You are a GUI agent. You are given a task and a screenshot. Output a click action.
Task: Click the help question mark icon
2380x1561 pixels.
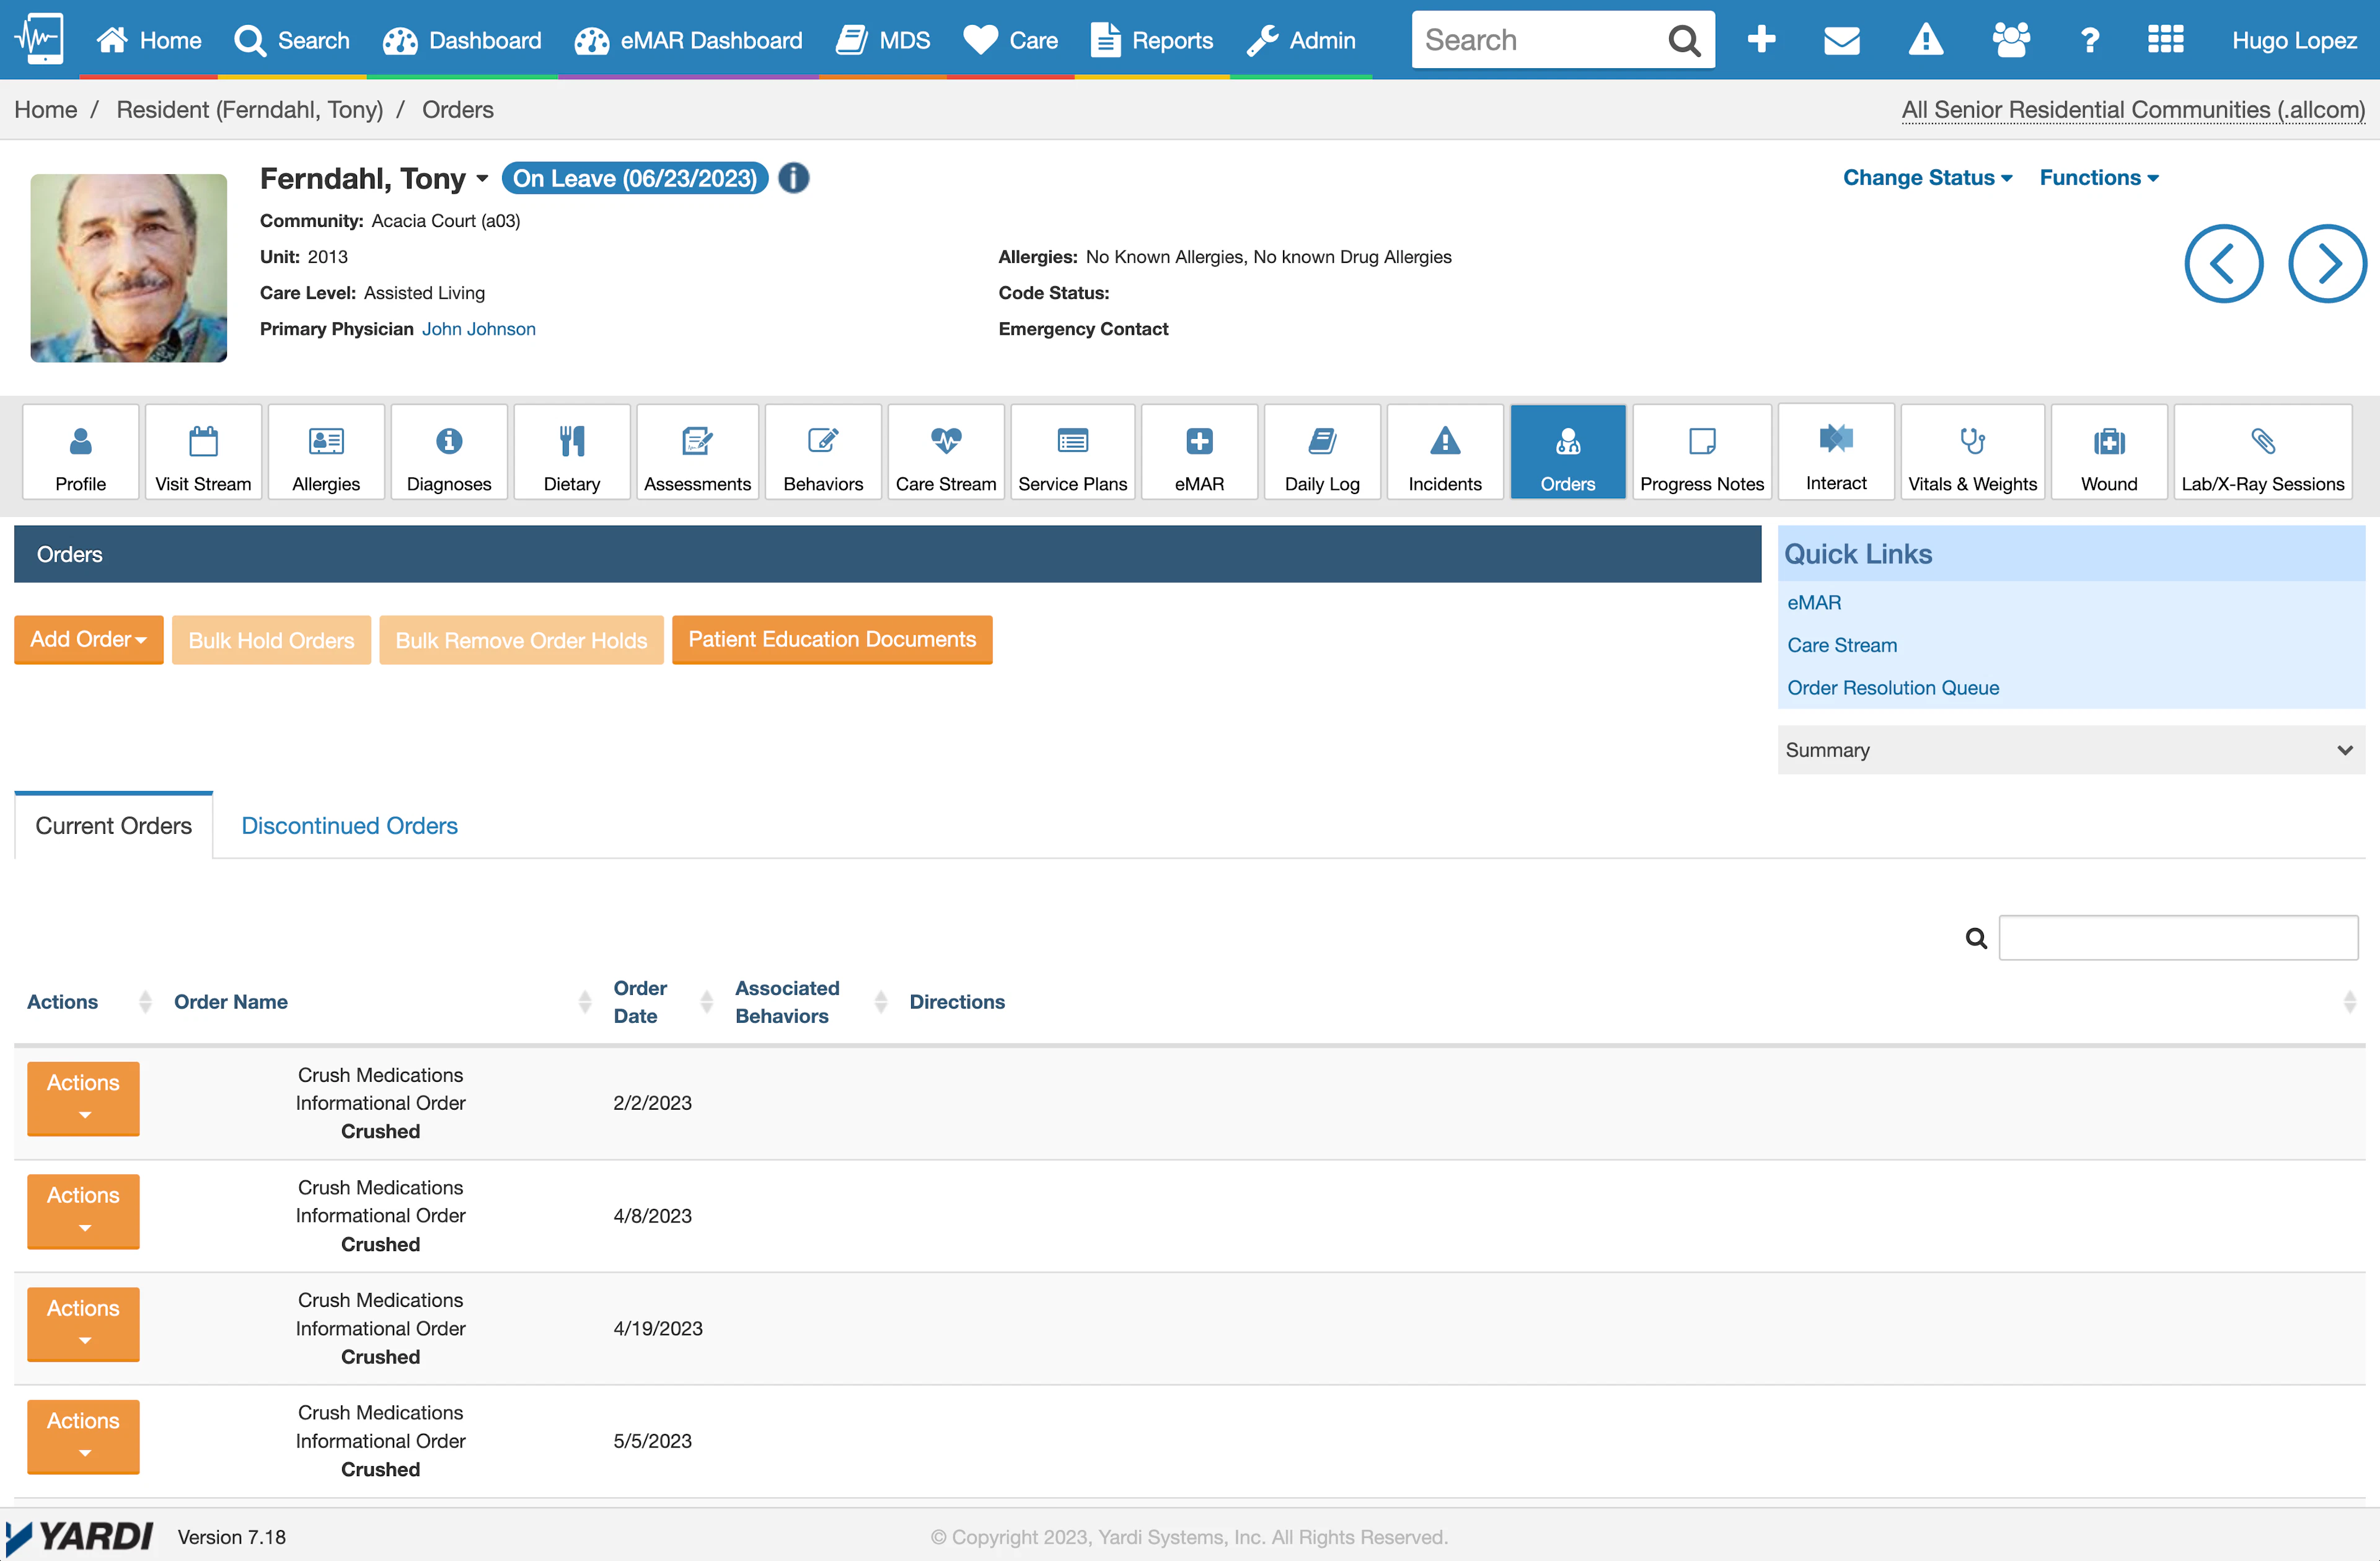click(x=2089, y=40)
